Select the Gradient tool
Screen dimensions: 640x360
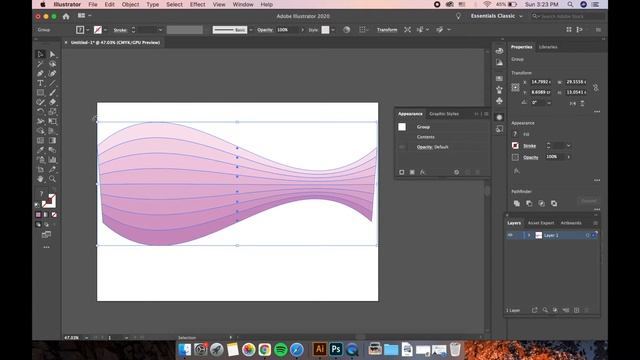coord(52,140)
